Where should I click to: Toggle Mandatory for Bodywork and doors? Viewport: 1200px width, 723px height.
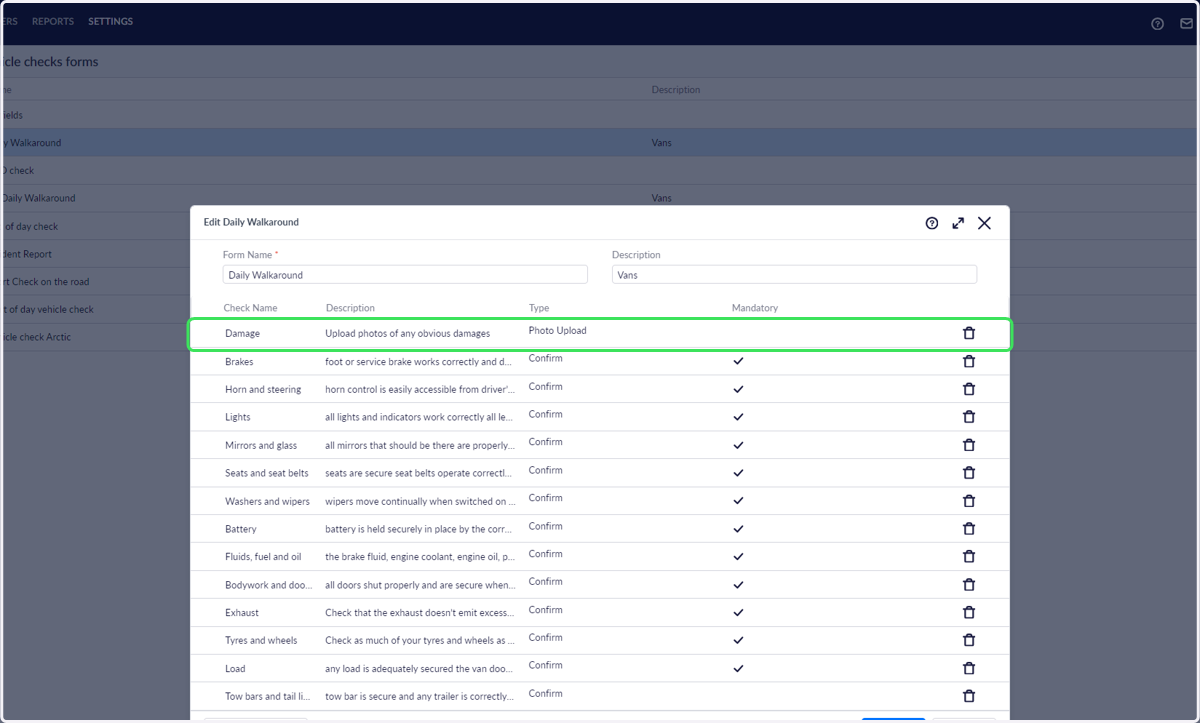(x=738, y=585)
